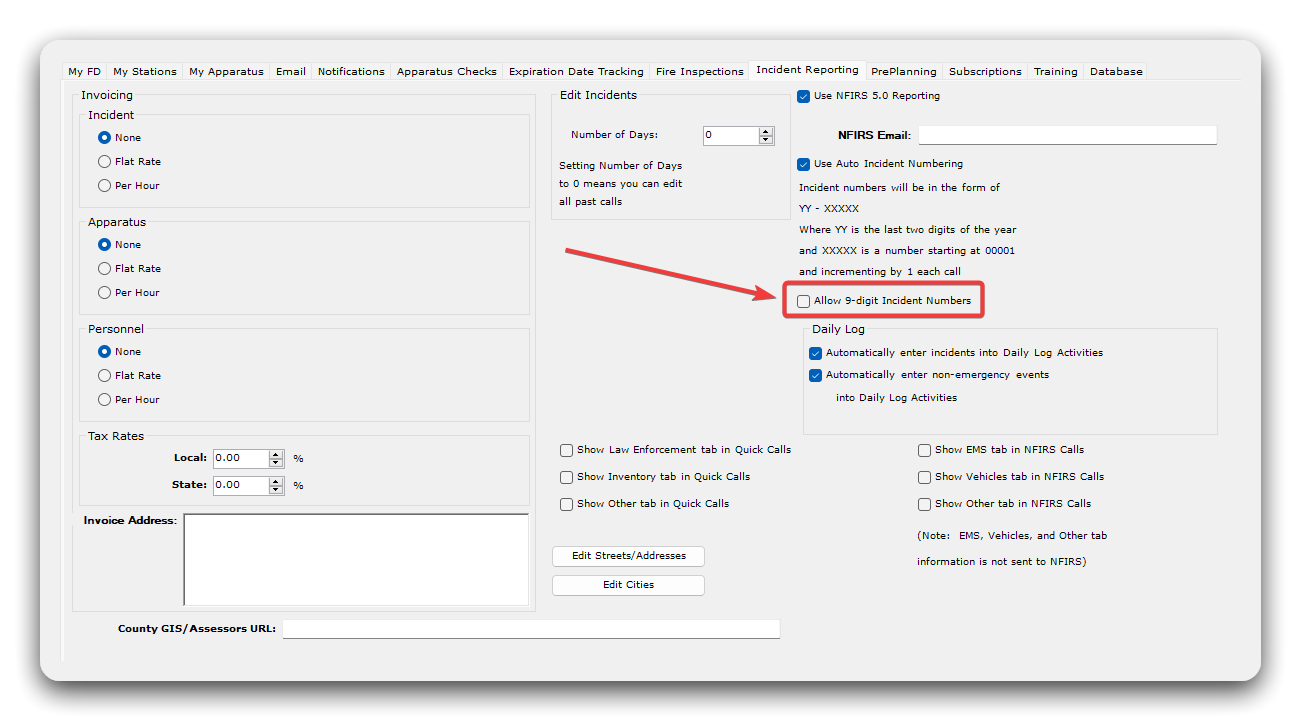Choose Per Hour for Personnel invoicing

click(104, 400)
